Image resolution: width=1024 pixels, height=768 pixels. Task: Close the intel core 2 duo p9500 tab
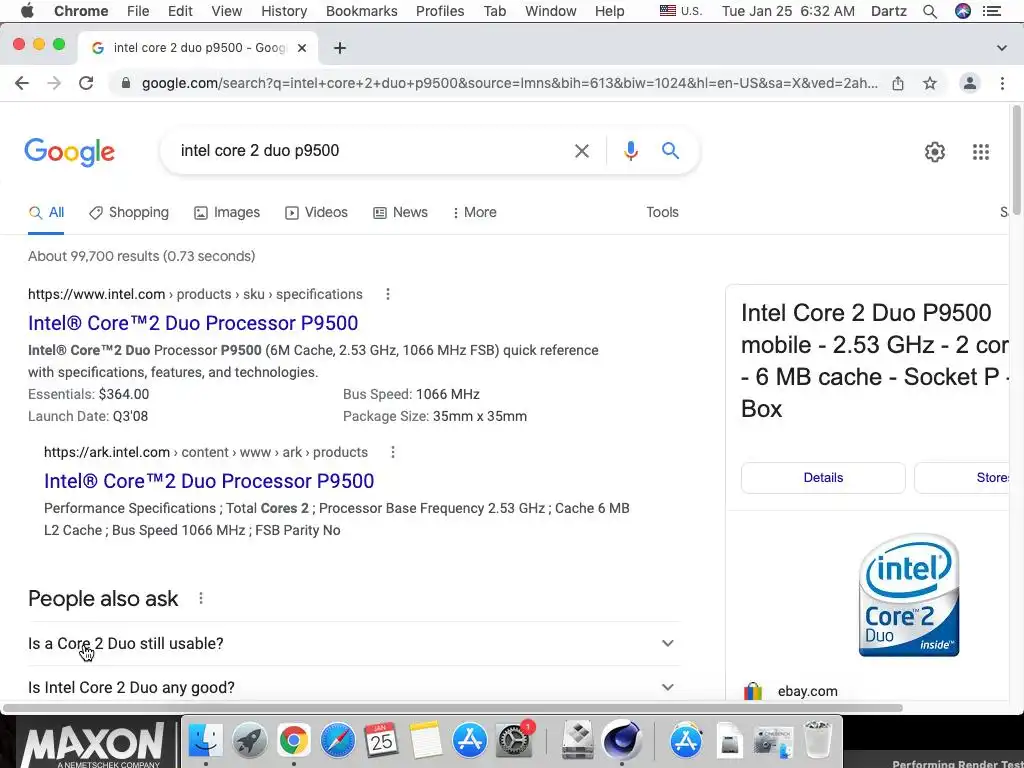[302, 48]
